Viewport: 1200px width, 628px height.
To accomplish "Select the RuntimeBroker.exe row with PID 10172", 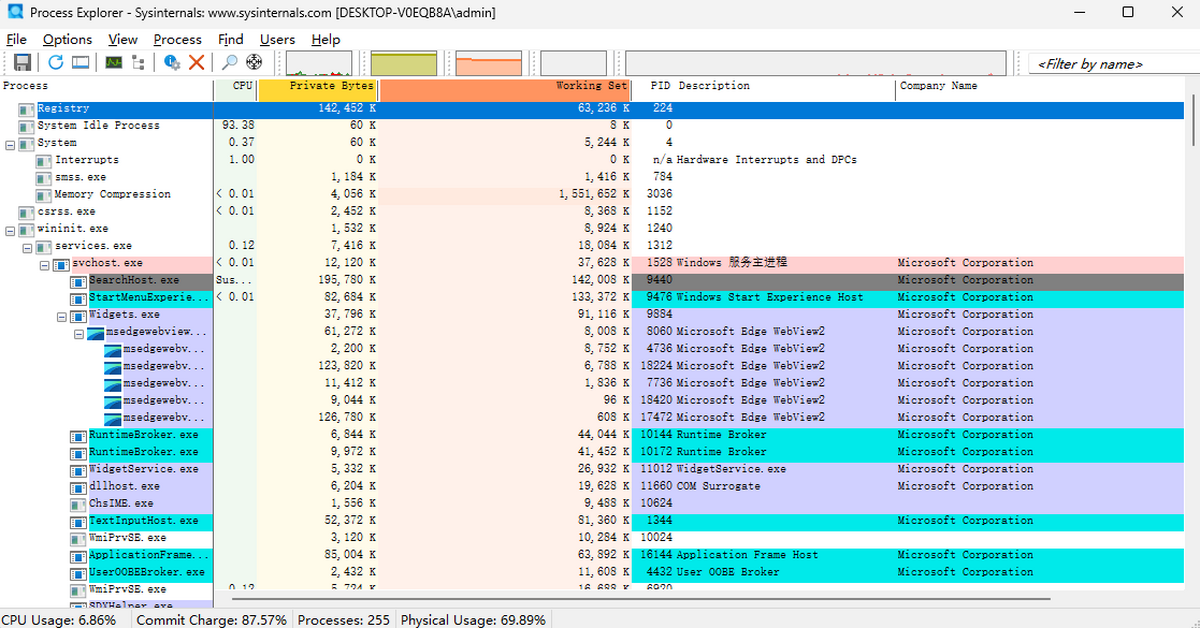I will tap(592, 452).
